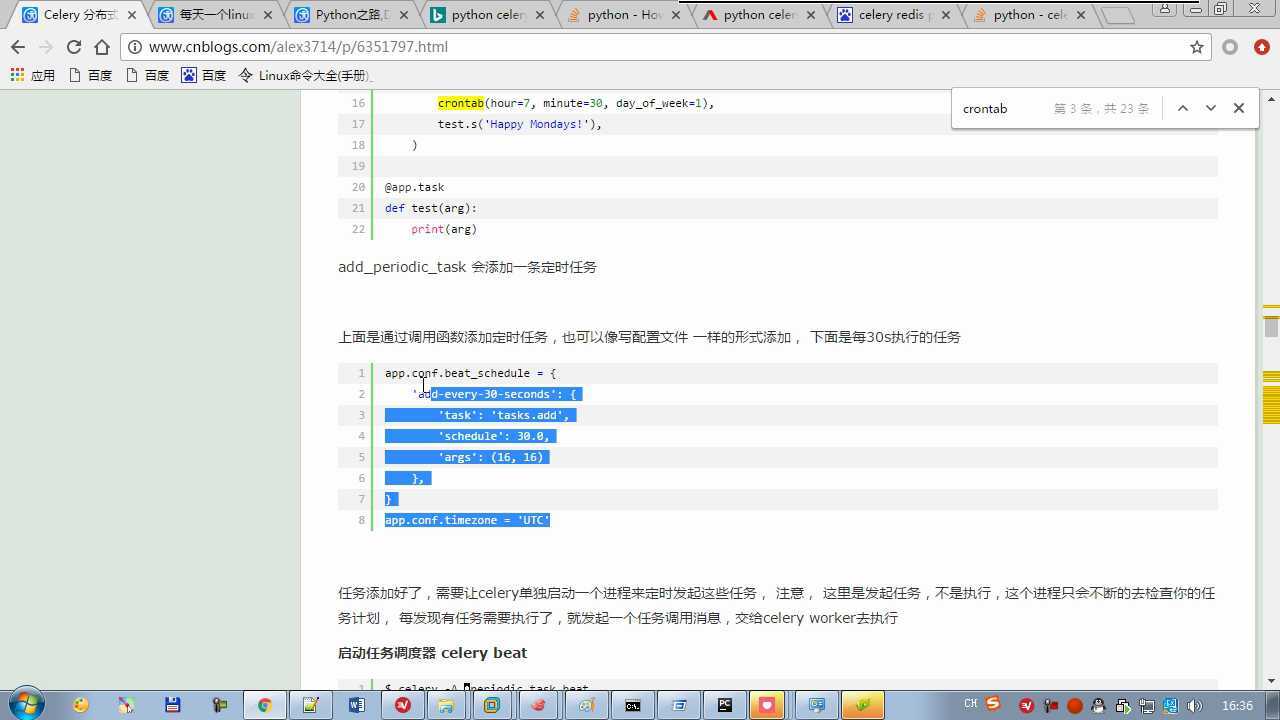
Task: Reload the current page
Action: click(73, 47)
